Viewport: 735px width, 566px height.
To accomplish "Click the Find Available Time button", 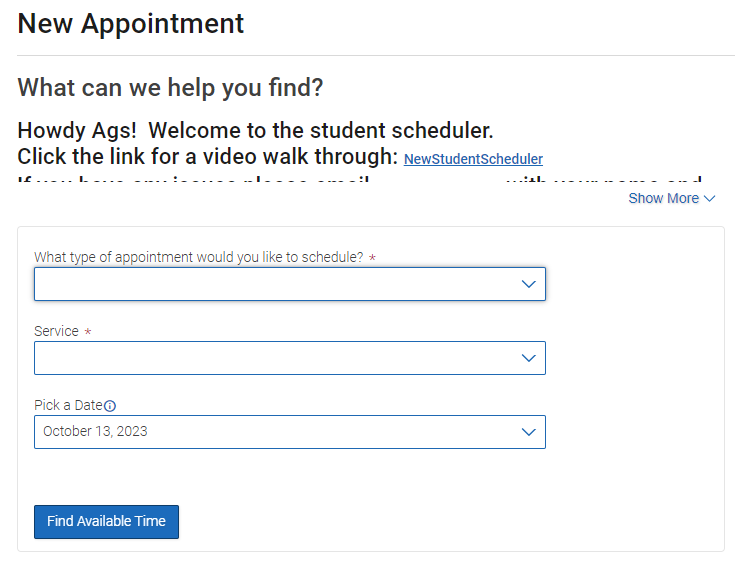I will [106, 521].
